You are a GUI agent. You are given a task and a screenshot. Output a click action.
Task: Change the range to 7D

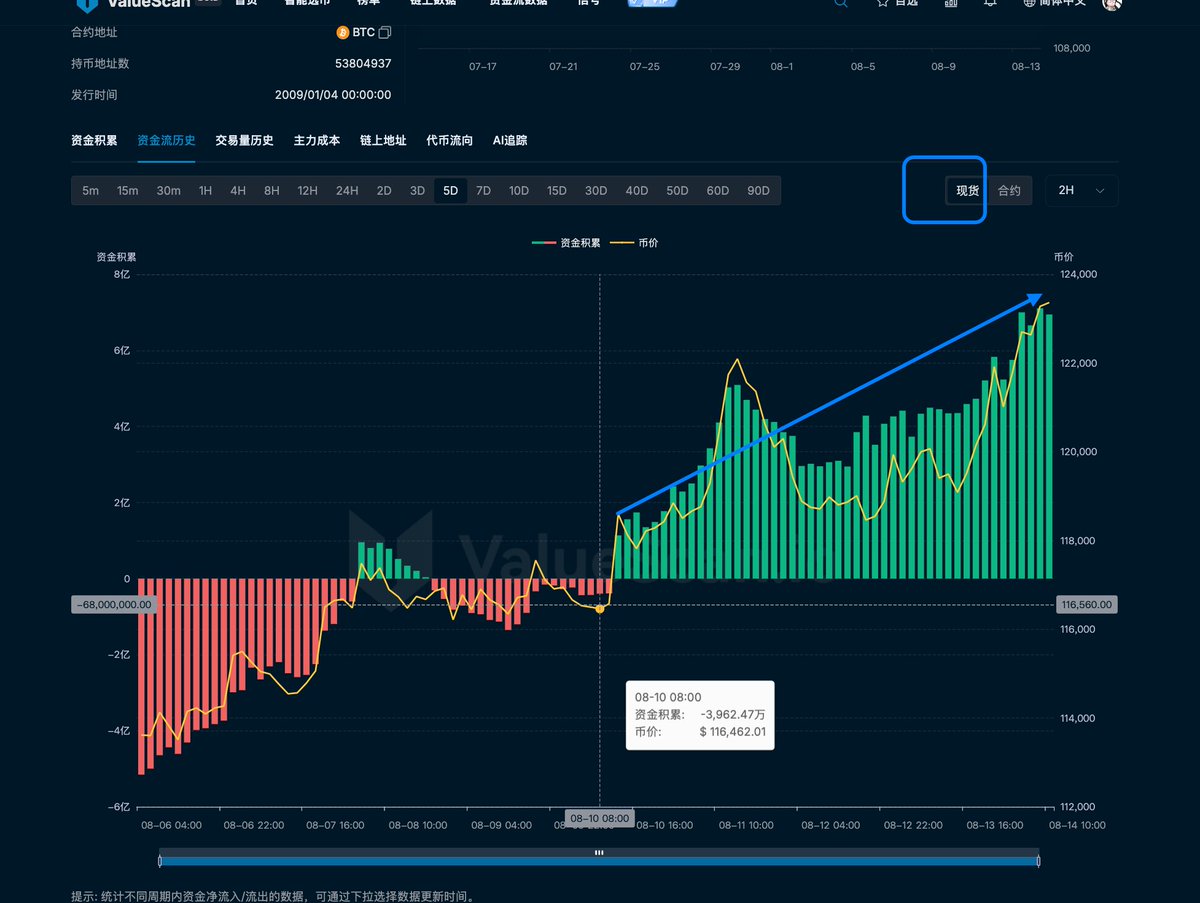coord(483,191)
